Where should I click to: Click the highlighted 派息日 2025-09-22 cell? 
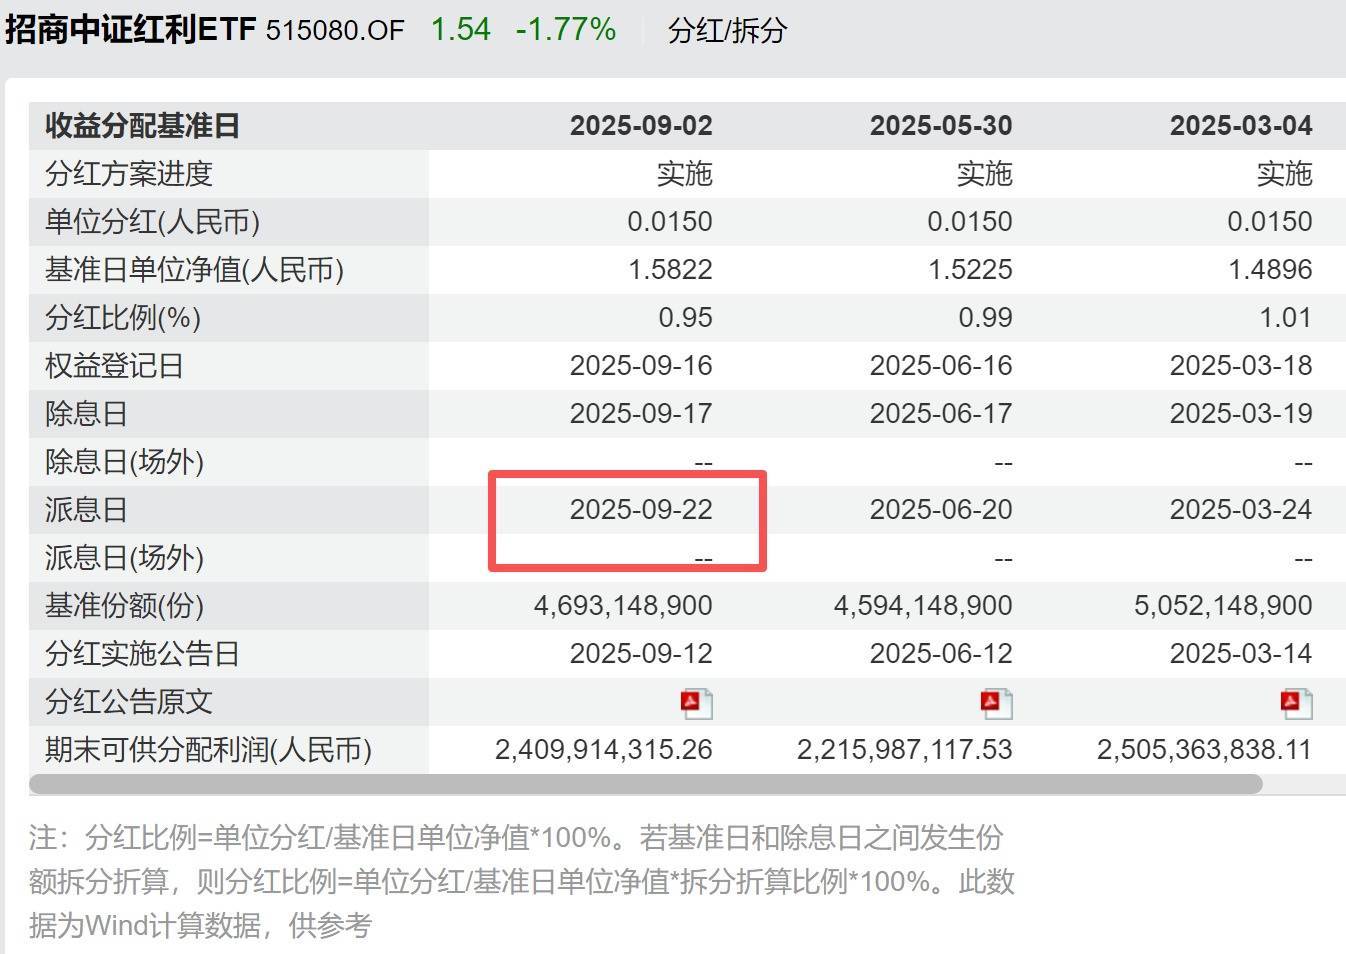[x=641, y=510]
